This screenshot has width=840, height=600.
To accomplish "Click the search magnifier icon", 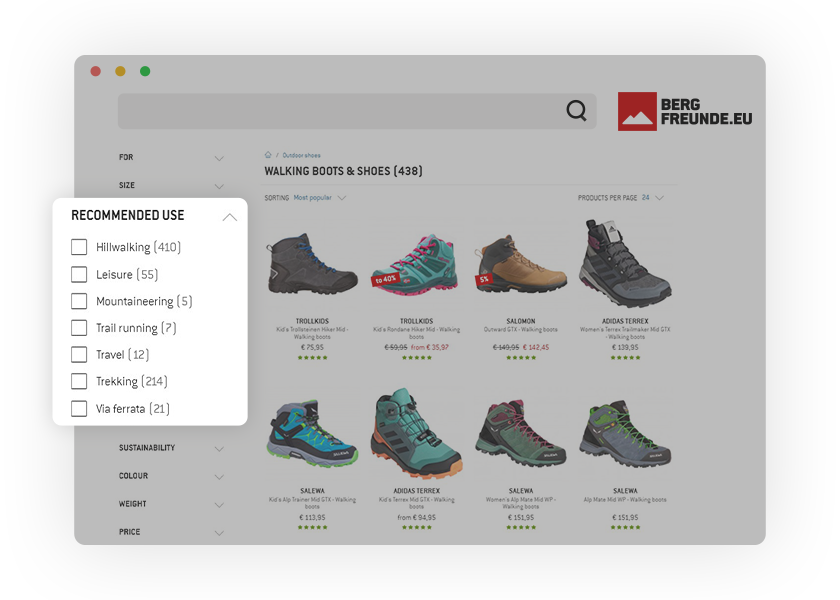I will tap(576, 111).
